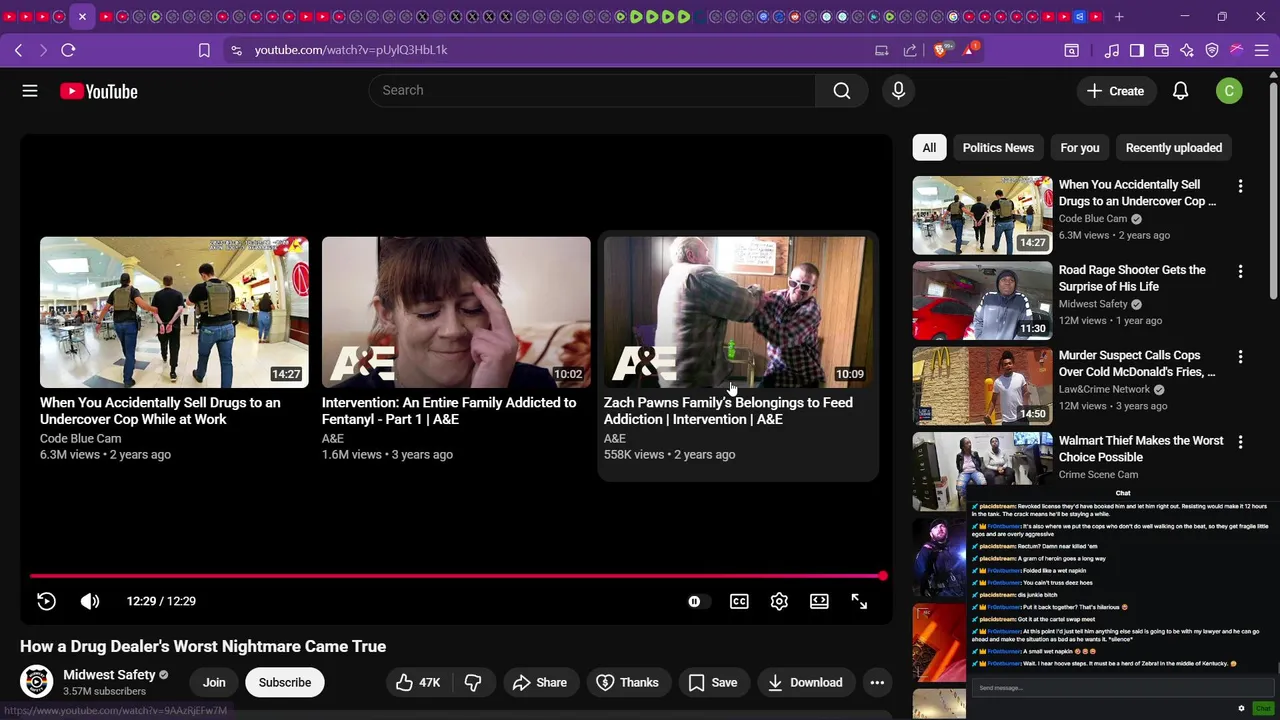1280x720 pixels.
Task: Send Thanks to the creator
Action: pyautogui.click(x=627, y=682)
